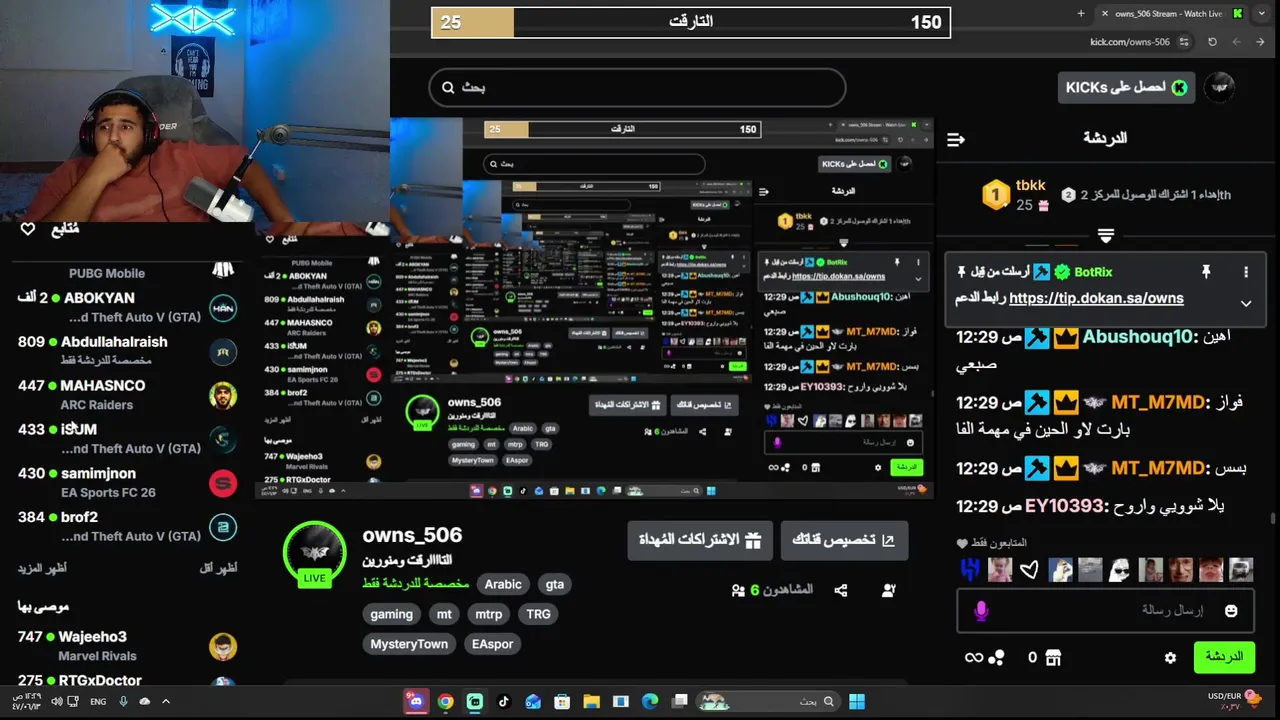The height and width of the screenshot is (720, 1280).
Task: Open the tip.dokan.sa/owns support link
Action: pos(1096,298)
